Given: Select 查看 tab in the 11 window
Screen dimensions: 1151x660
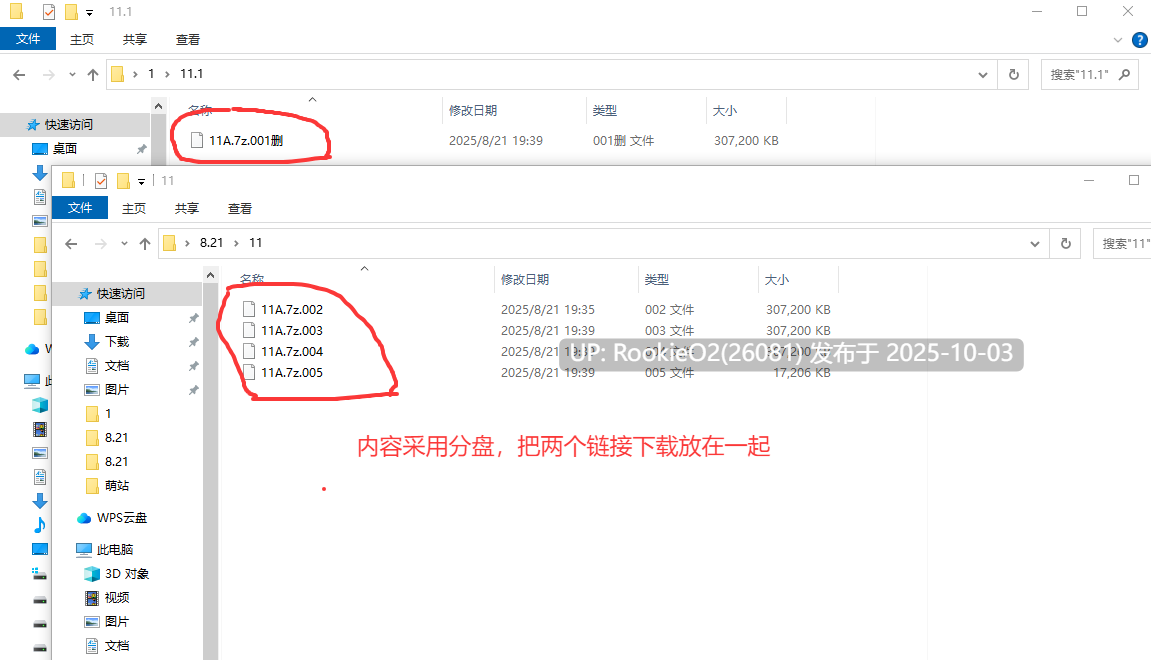Looking at the screenshot, I should click(x=239, y=208).
